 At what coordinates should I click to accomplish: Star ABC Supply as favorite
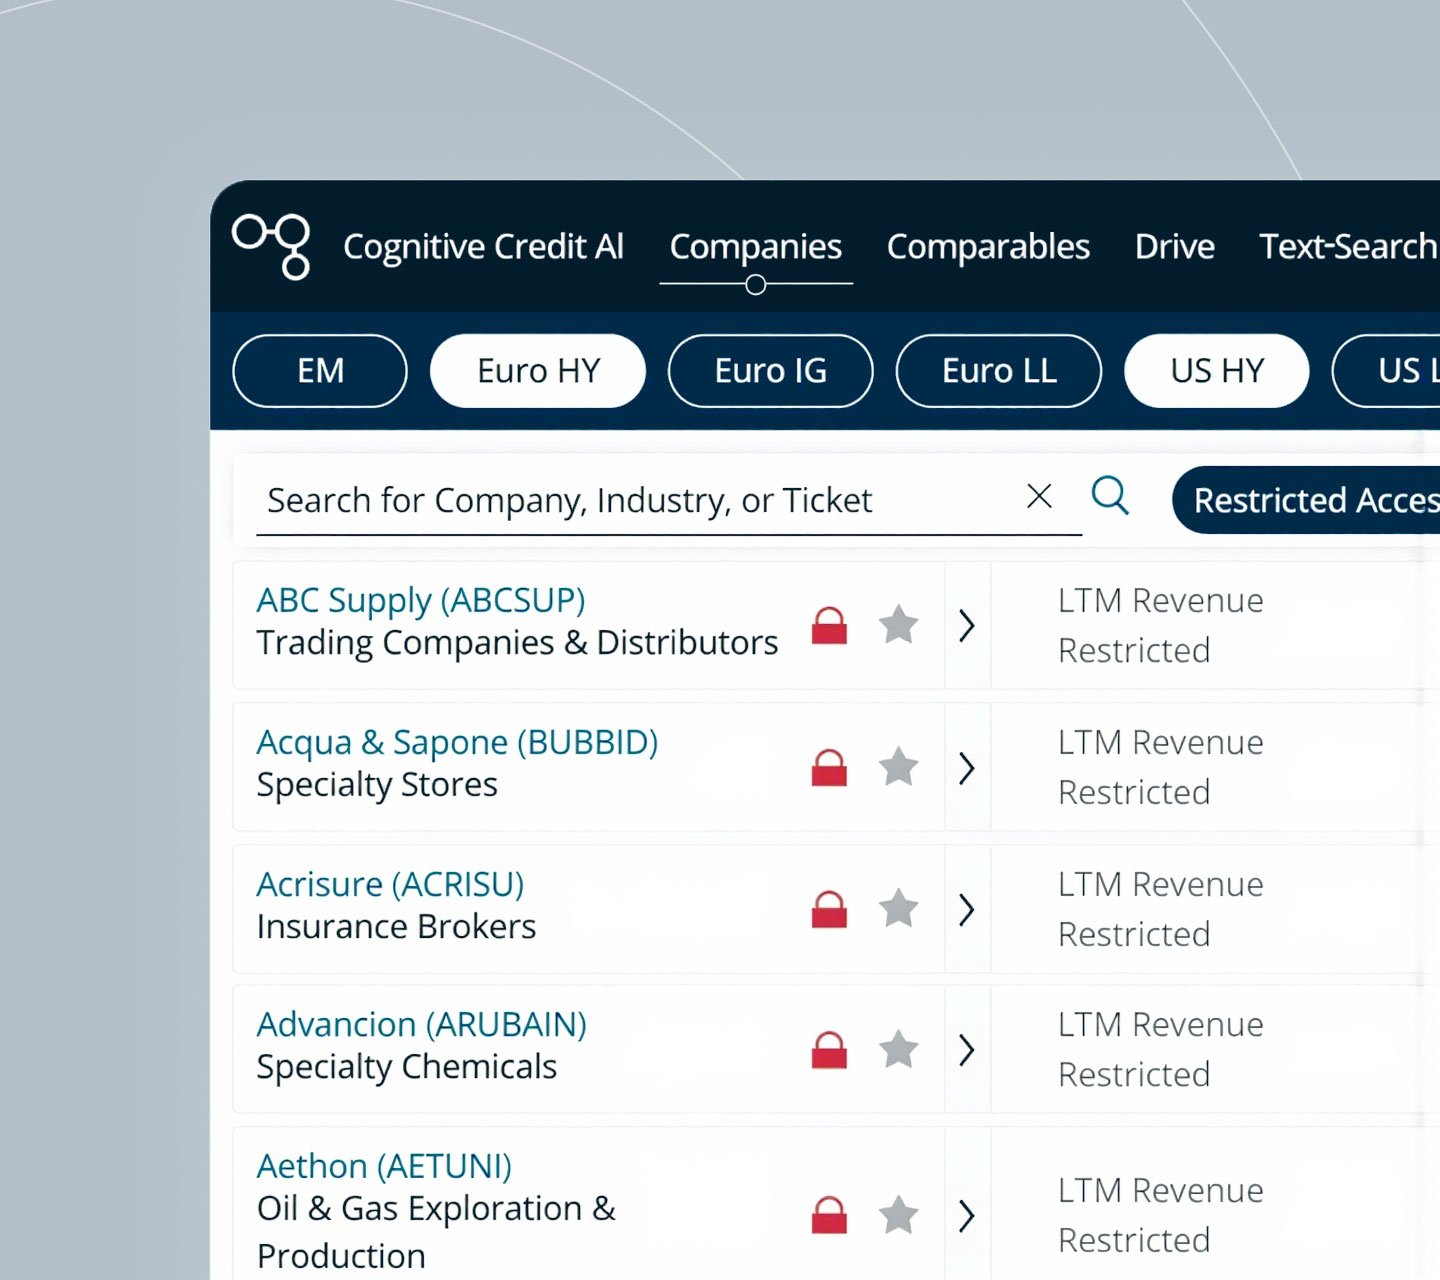point(898,624)
